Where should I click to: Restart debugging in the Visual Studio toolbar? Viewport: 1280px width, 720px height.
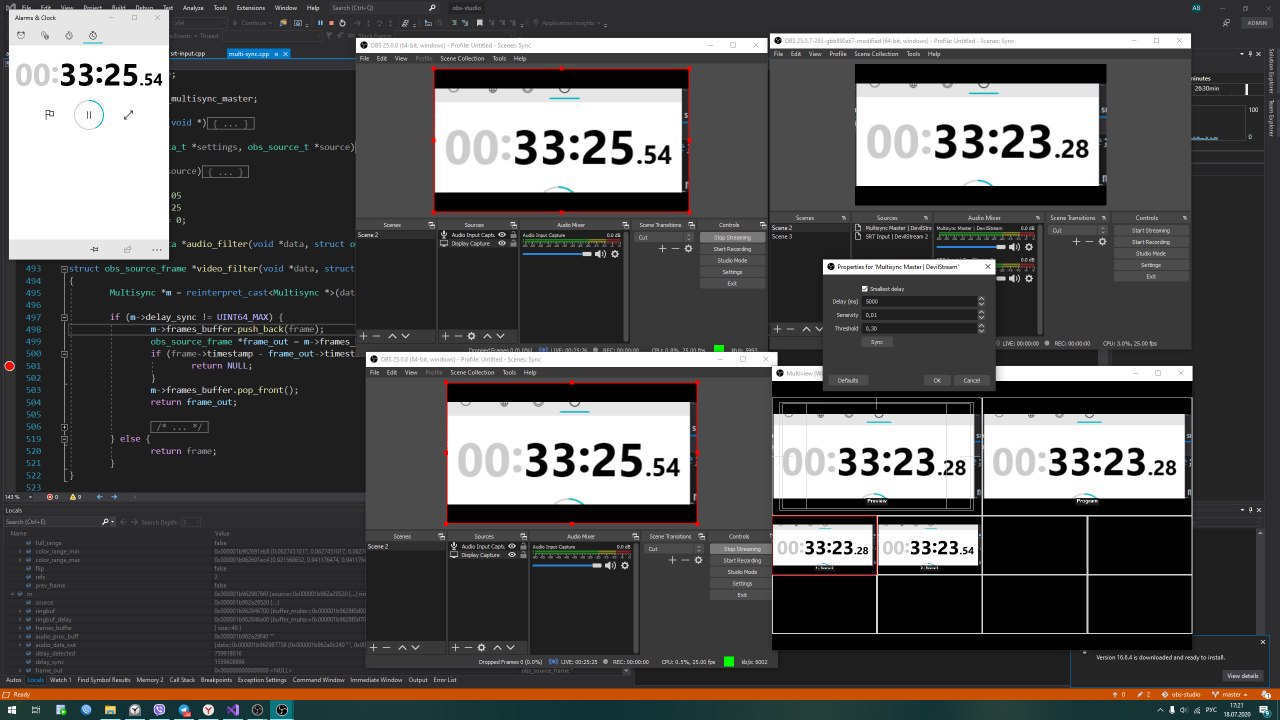343,22
